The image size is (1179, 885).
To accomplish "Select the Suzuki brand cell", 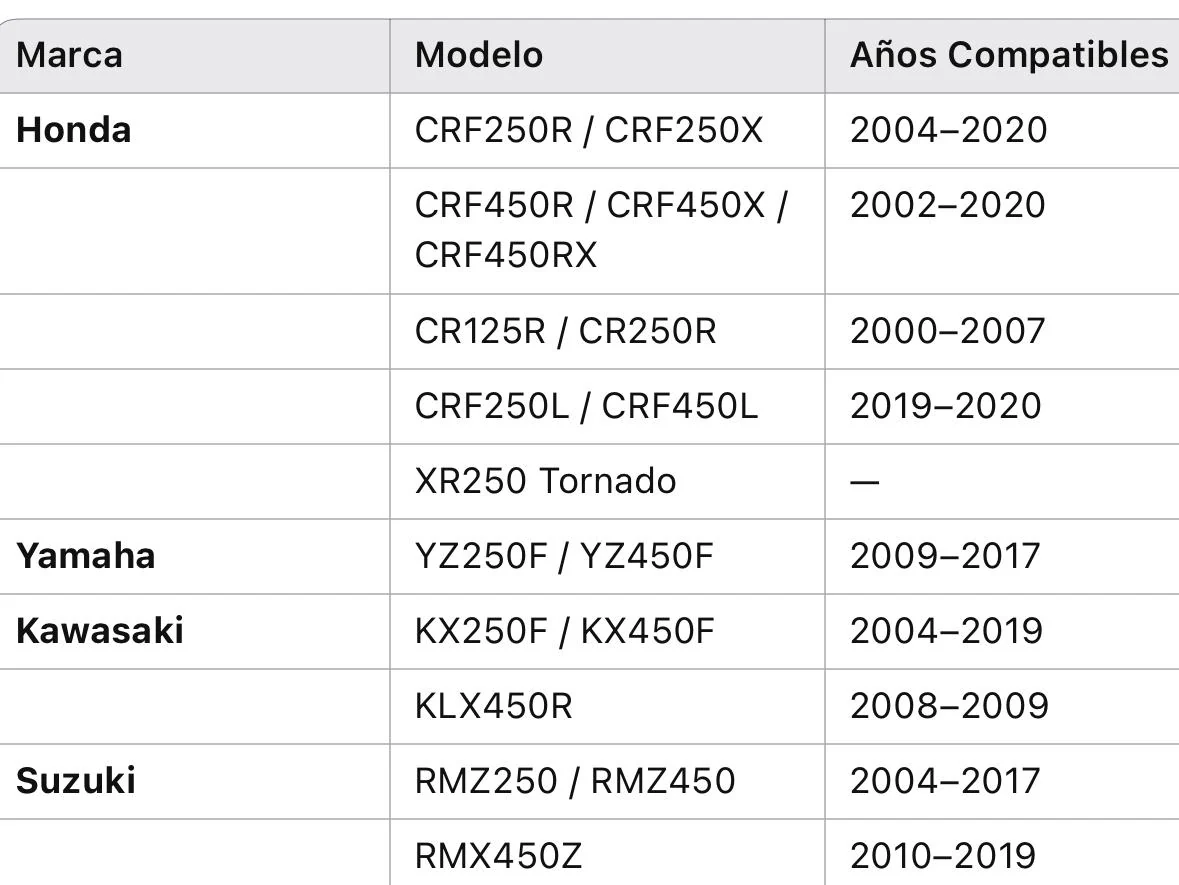I will coord(194,781).
